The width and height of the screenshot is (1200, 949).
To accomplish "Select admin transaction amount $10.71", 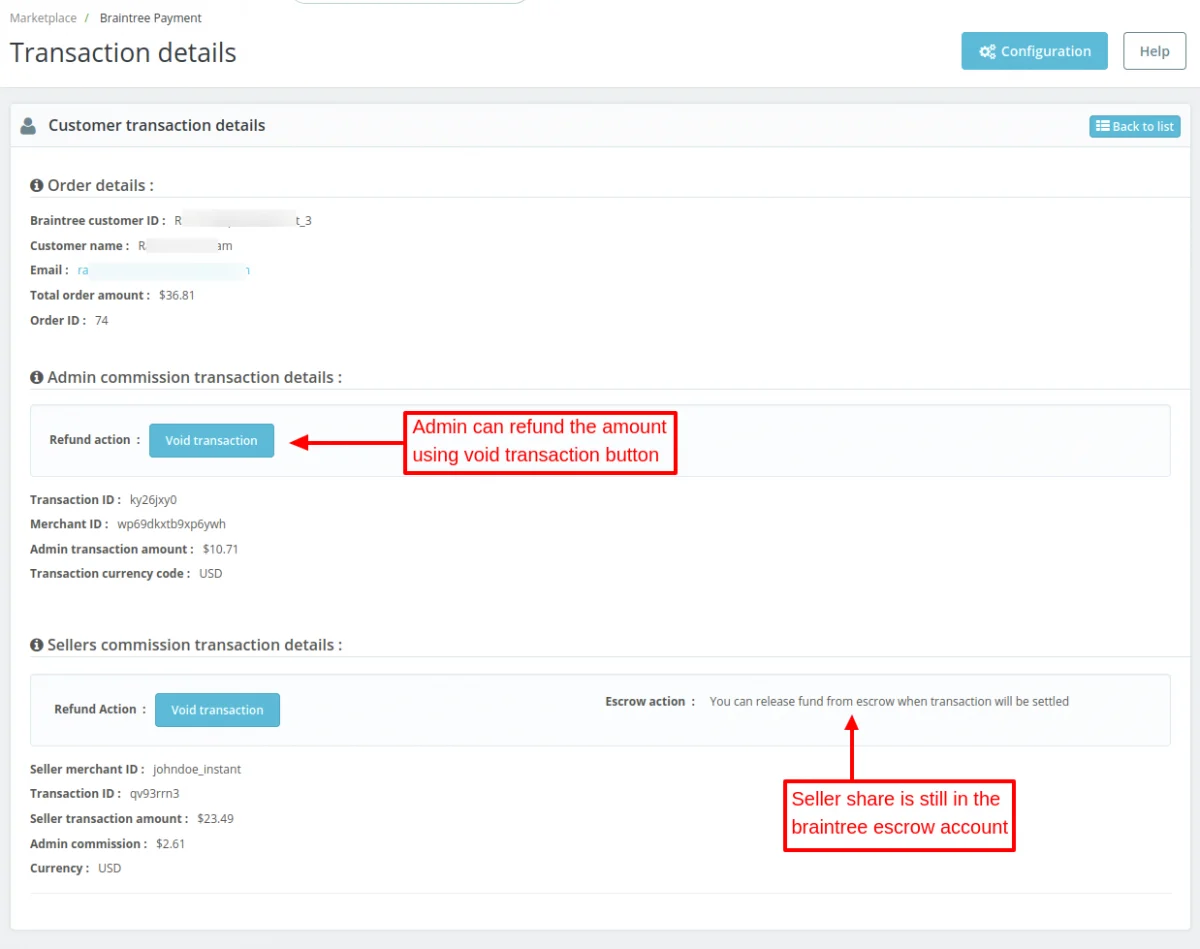I will (x=220, y=549).
